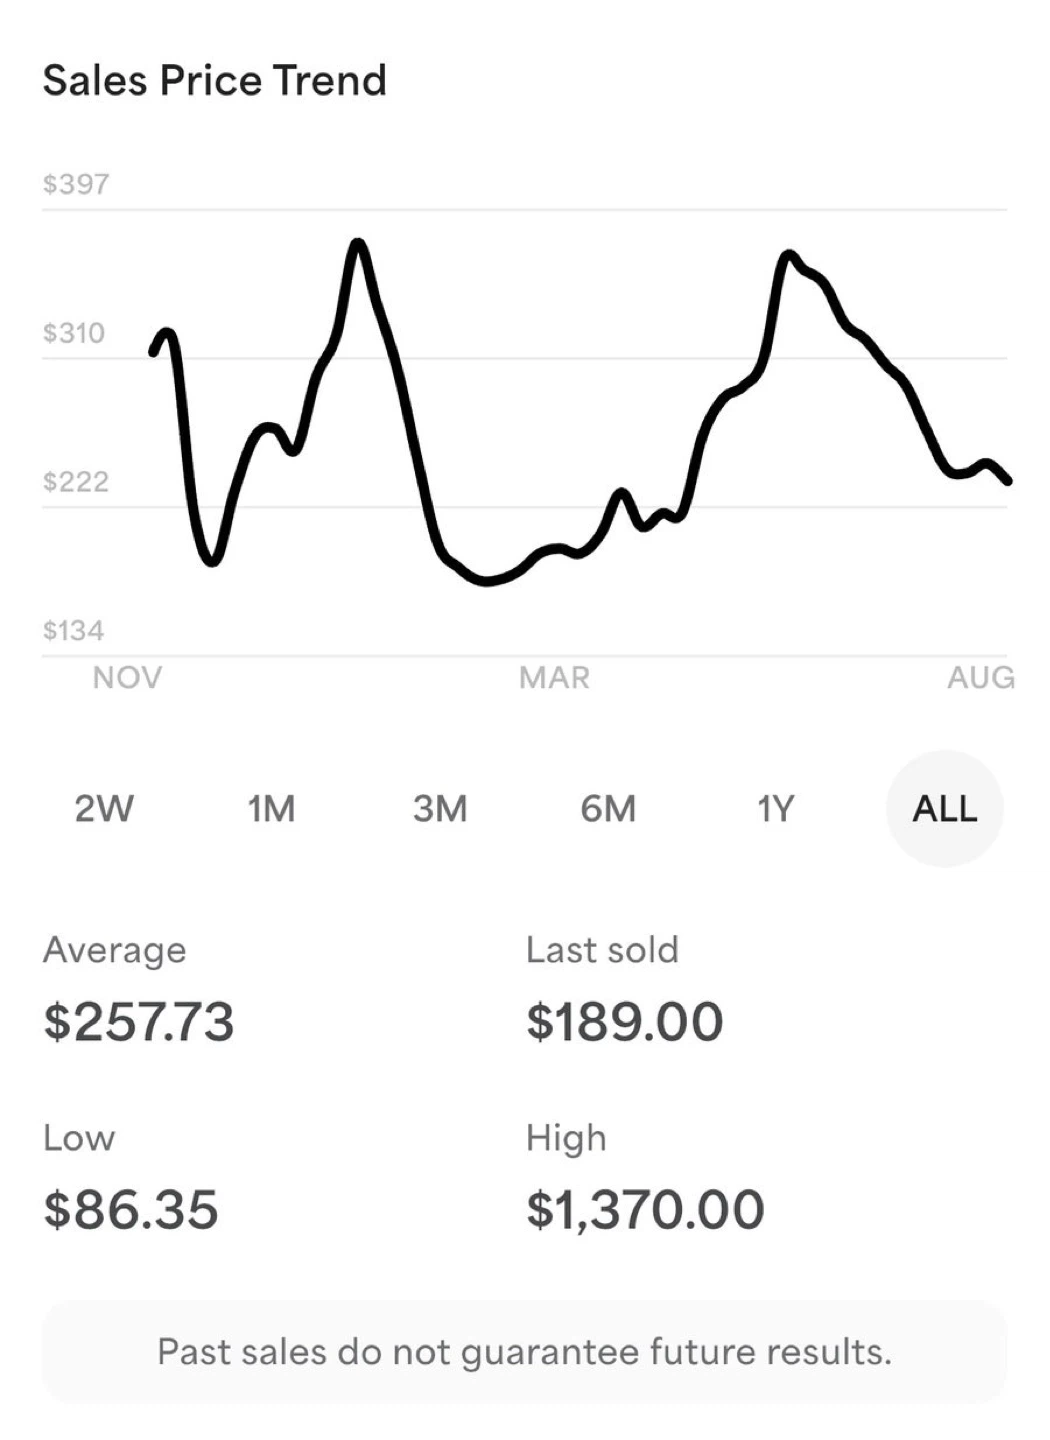The width and height of the screenshot is (1050, 1440).
Task: Click the Low price $86.35
Action: coord(131,1209)
